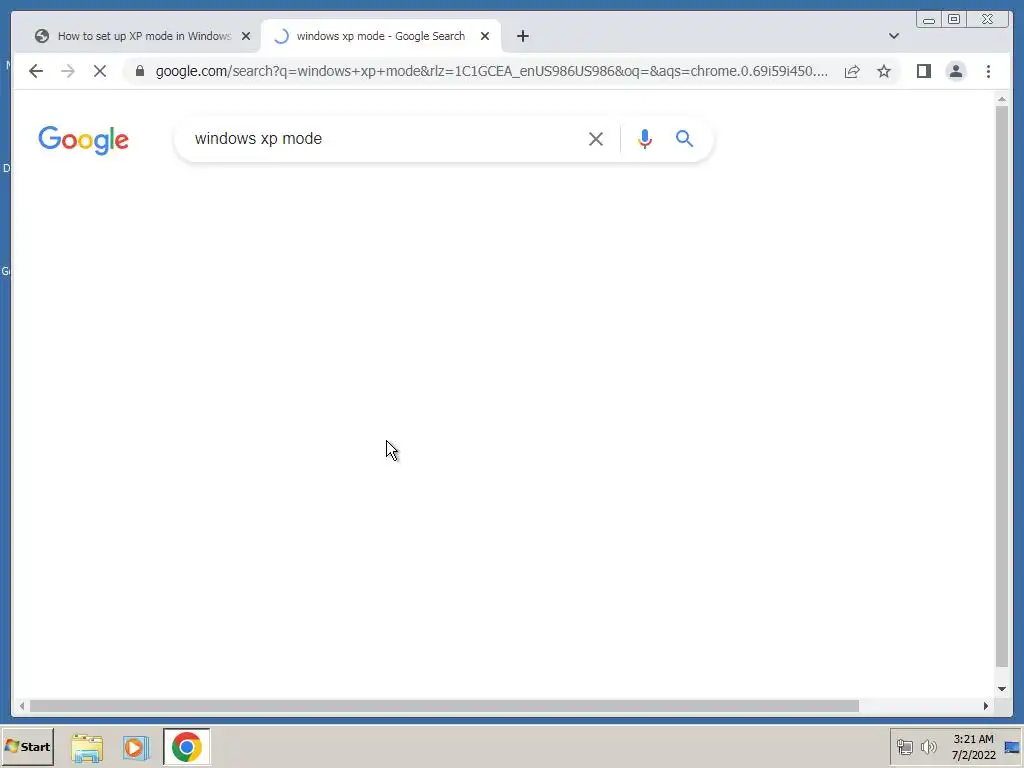View site information via lock icon

[x=140, y=71]
